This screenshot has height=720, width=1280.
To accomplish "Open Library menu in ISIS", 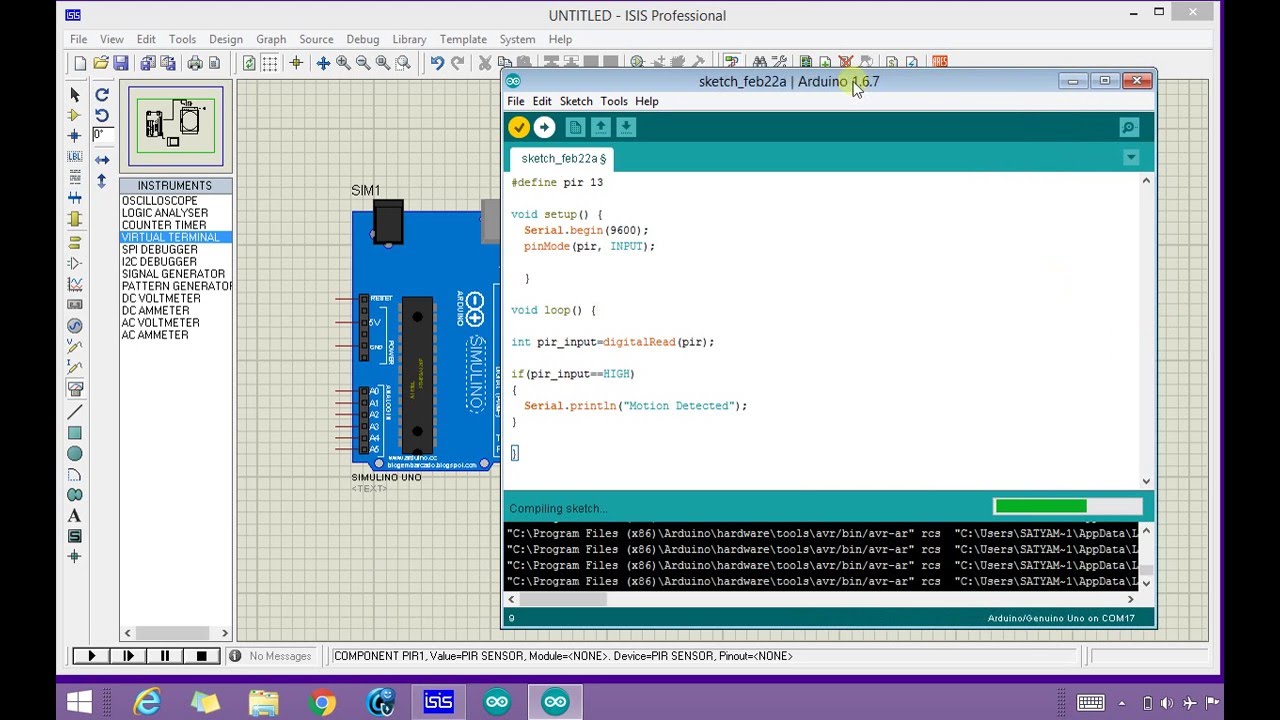I will tap(409, 39).
